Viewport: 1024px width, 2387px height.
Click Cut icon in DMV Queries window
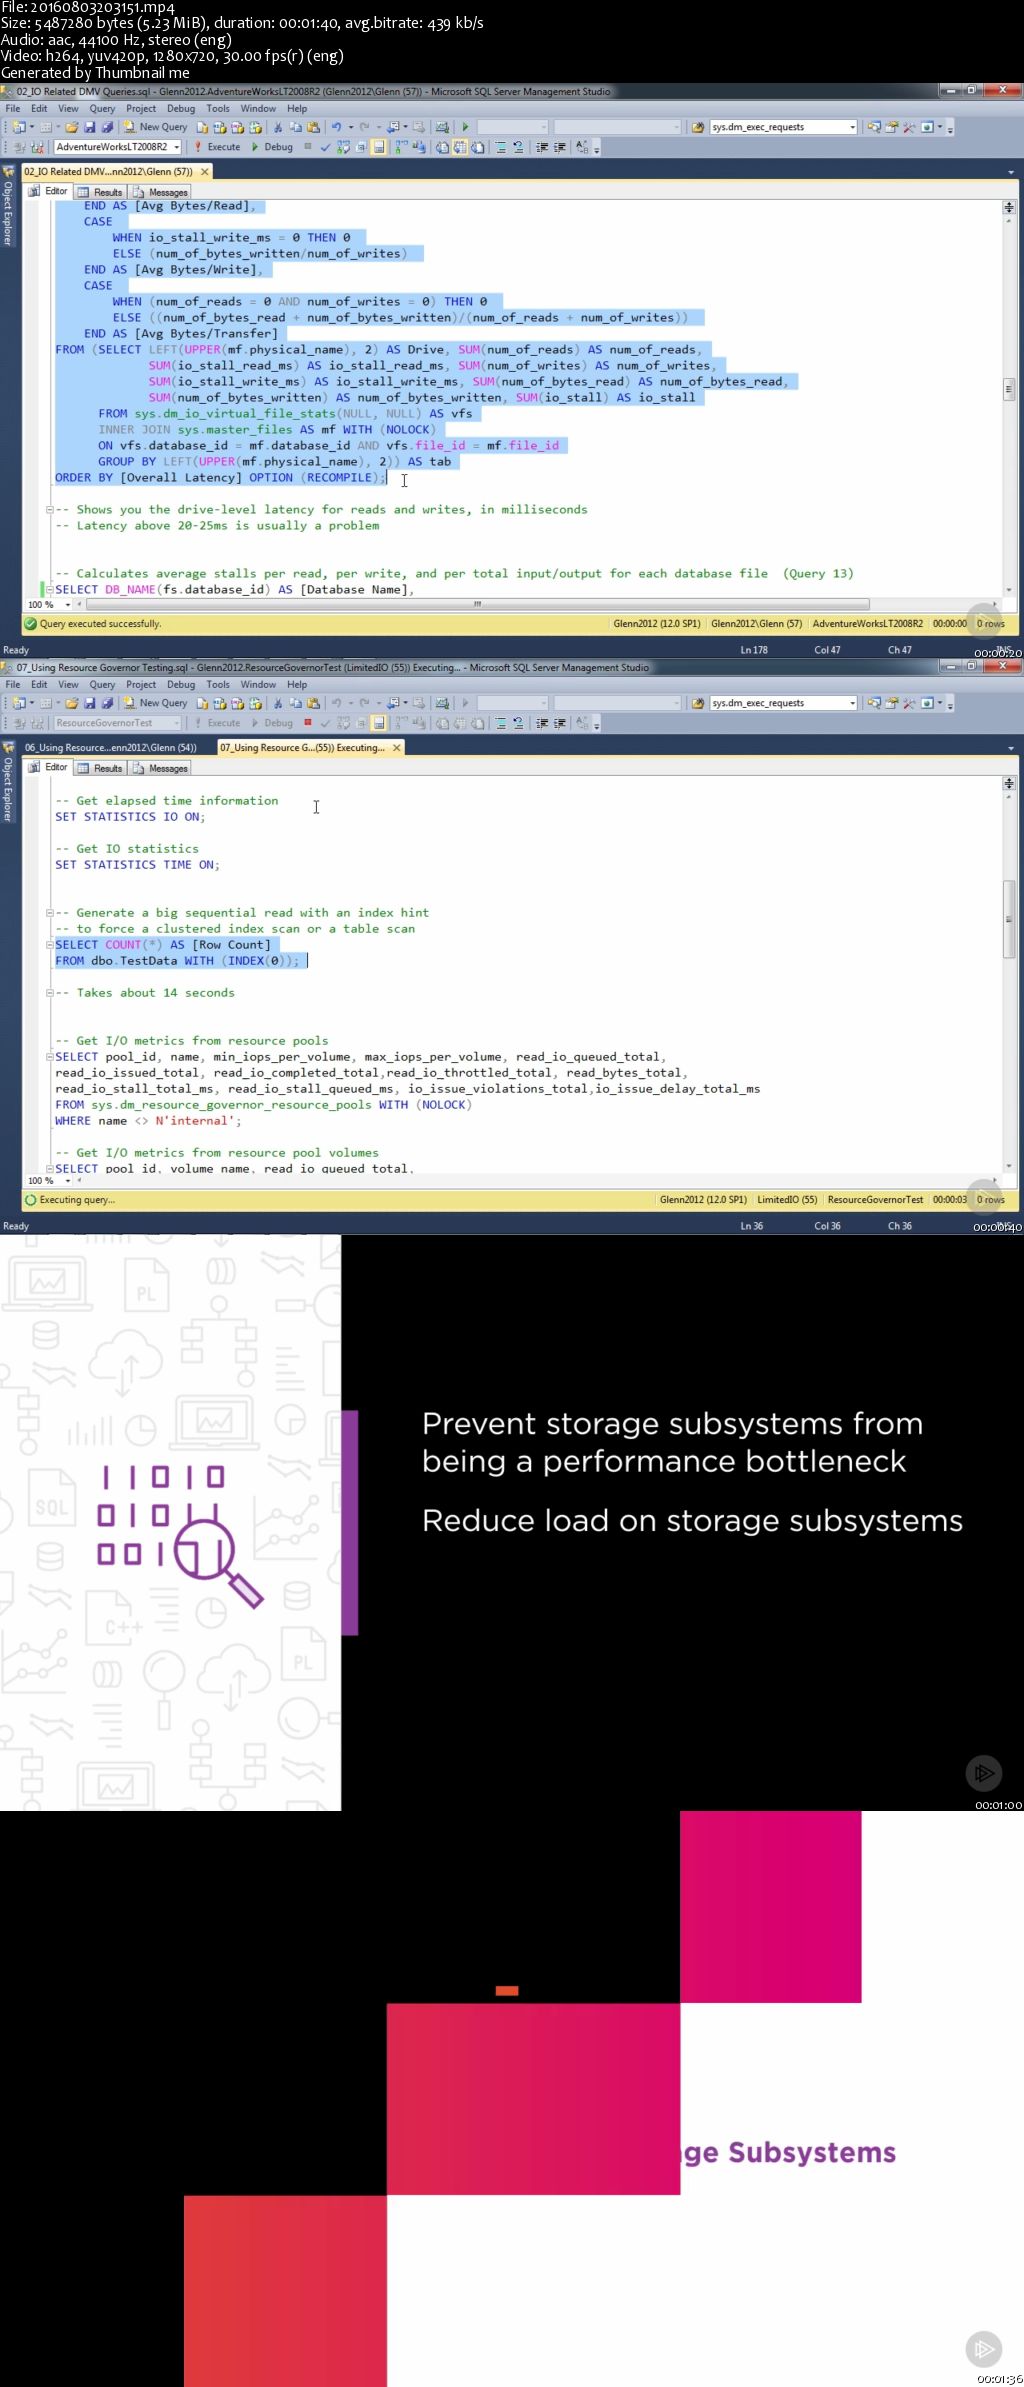click(278, 127)
